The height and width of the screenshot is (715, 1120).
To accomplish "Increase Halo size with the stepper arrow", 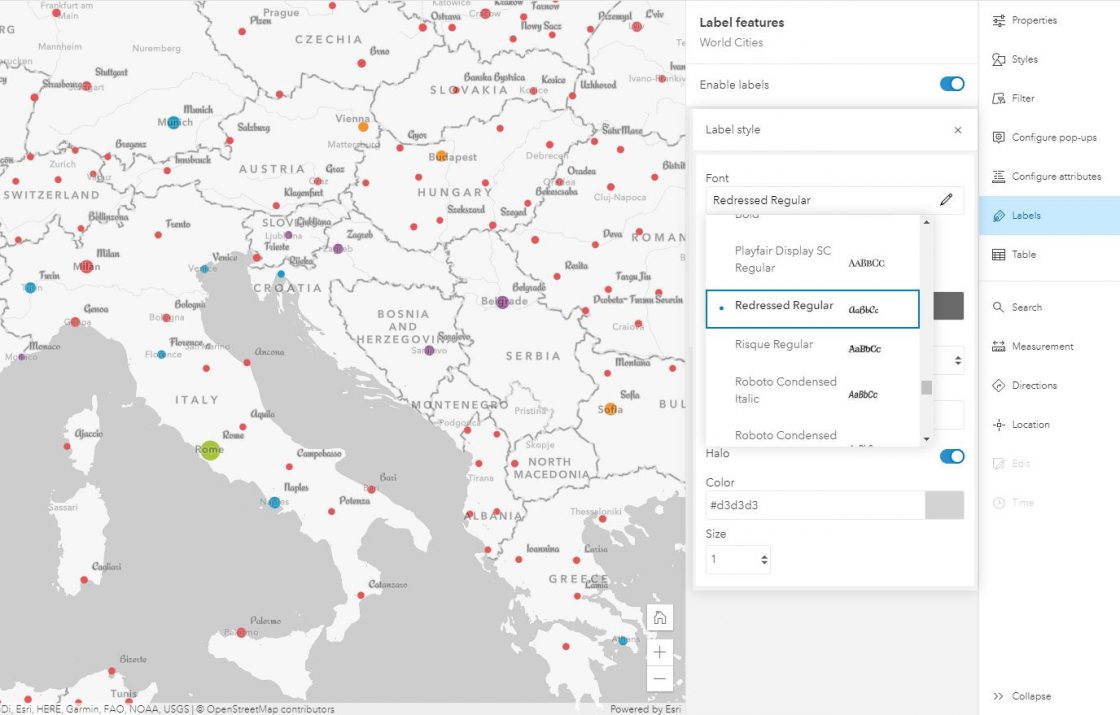I will [763, 554].
